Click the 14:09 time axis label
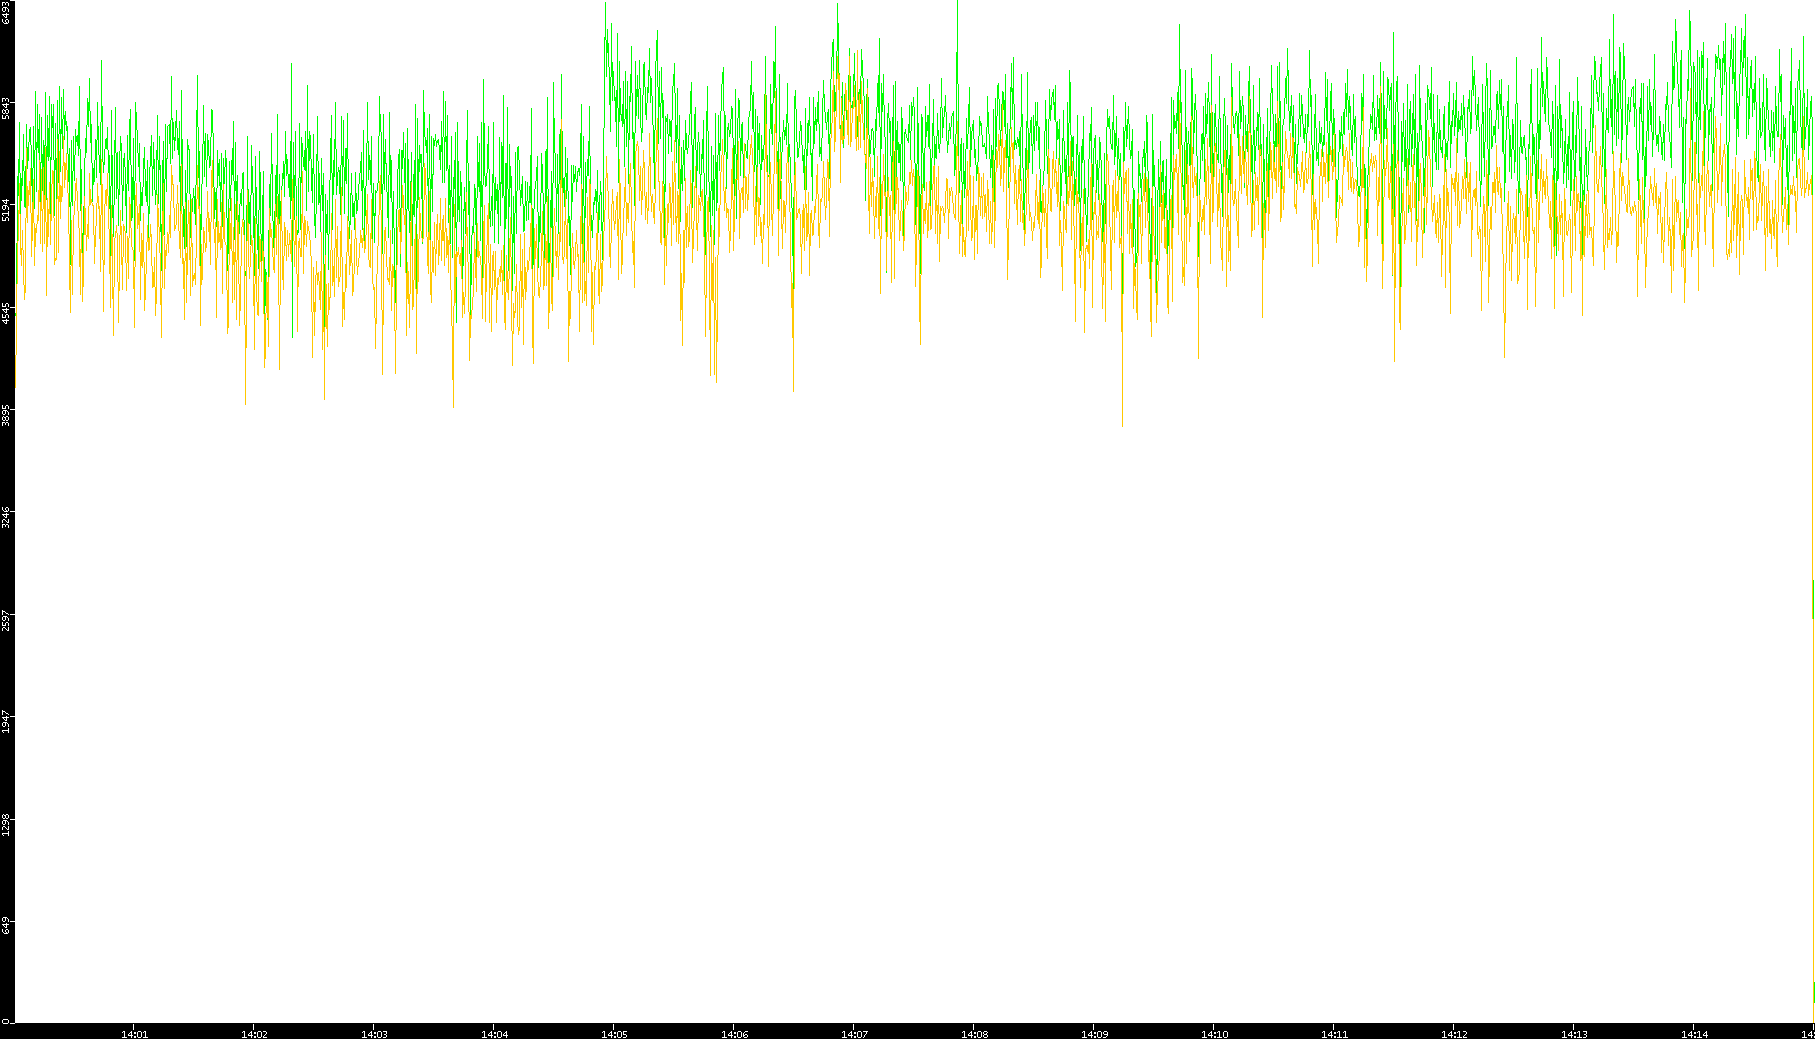1815x1039 pixels. (1094, 1034)
